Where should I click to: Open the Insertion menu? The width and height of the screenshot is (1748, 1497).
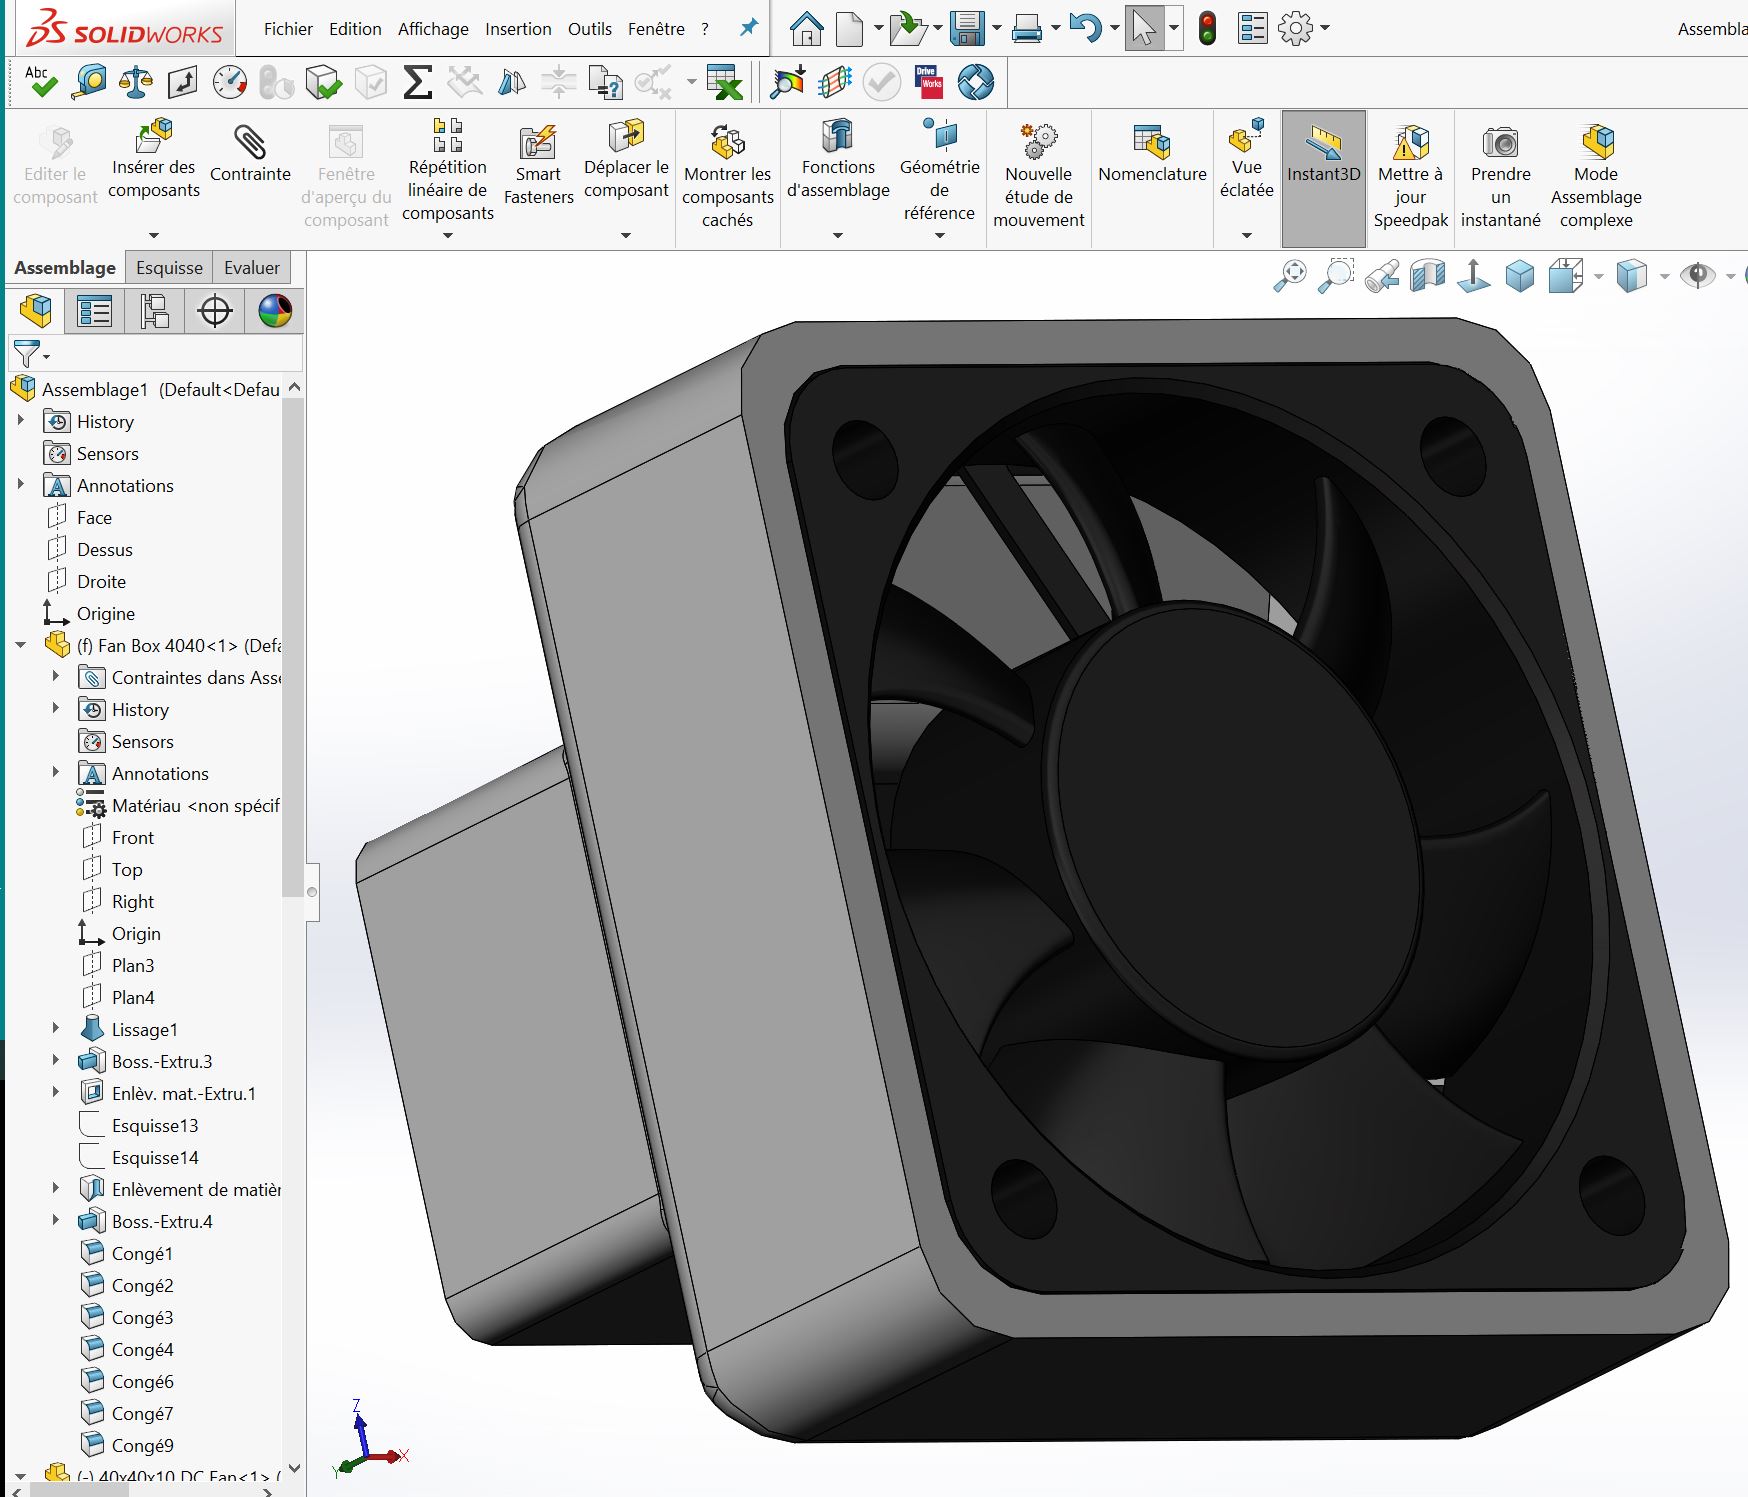518,29
